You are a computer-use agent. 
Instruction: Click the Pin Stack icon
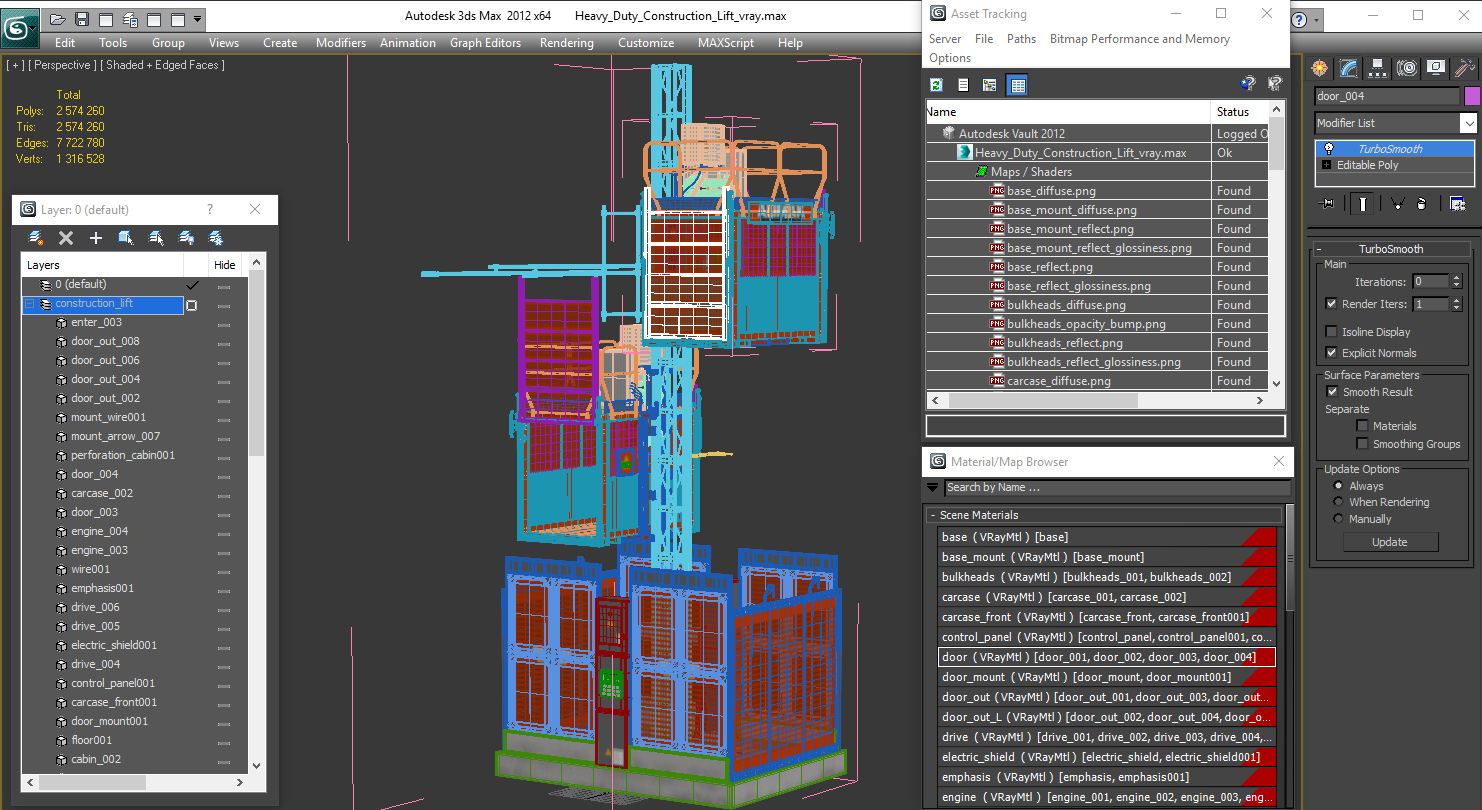click(x=1328, y=203)
